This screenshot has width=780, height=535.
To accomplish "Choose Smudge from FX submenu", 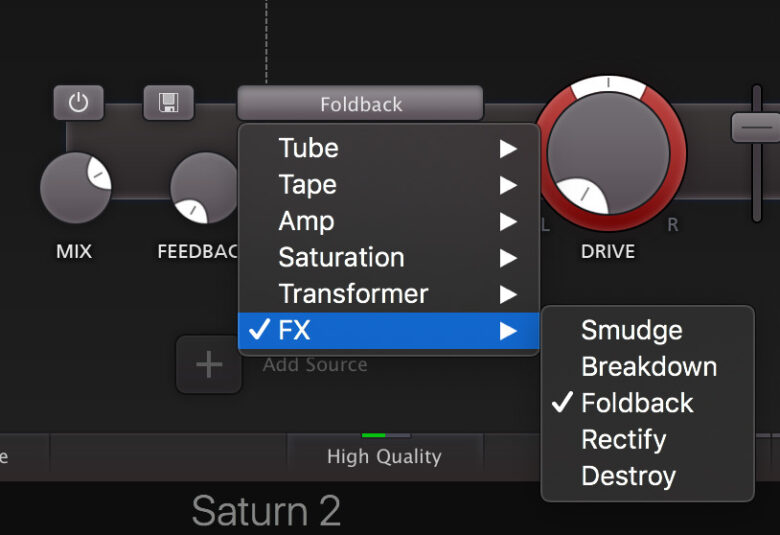I will tap(648, 330).
